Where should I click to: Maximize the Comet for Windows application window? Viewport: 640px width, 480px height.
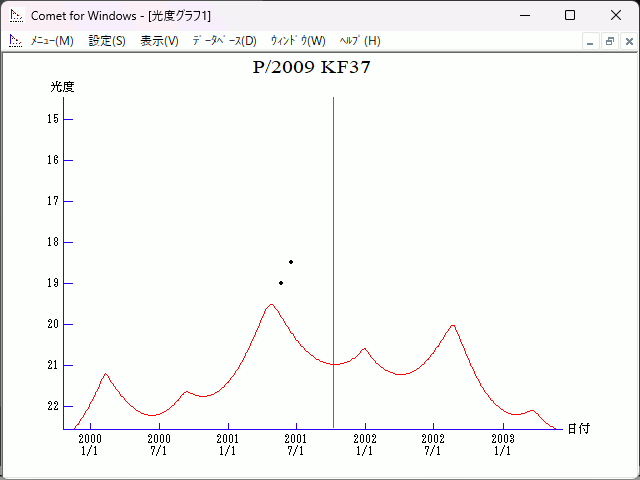pyautogui.click(x=570, y=15)
